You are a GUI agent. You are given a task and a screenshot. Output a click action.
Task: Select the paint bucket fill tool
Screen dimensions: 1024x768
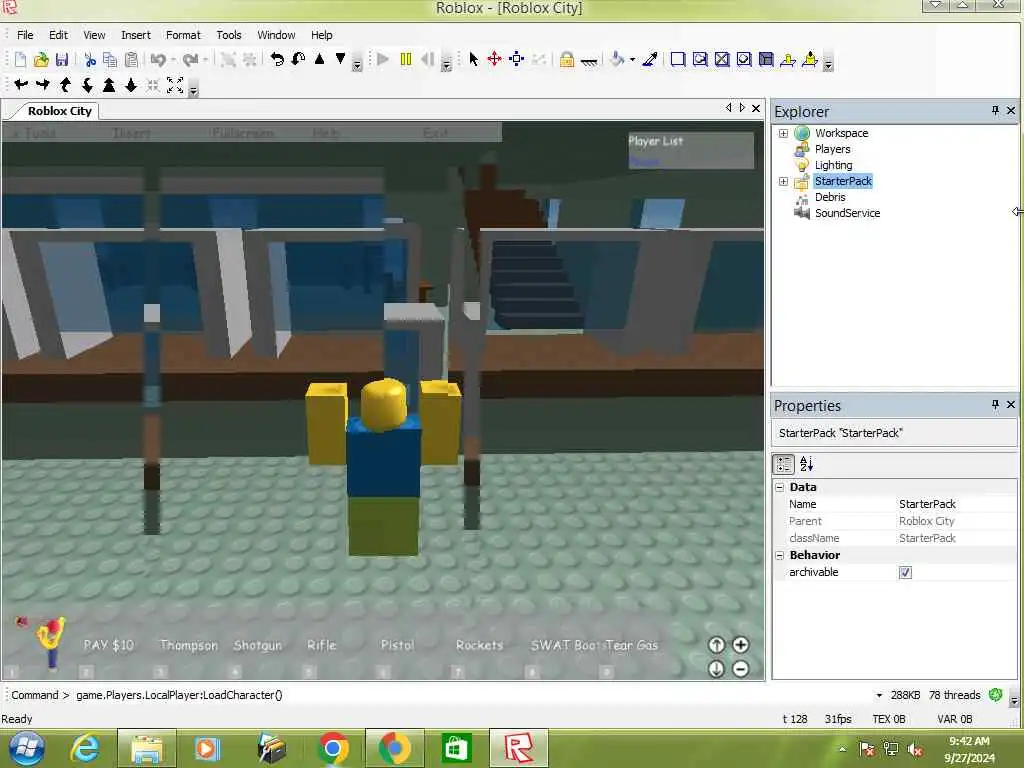pyautogui.click(x=616, y=59)
